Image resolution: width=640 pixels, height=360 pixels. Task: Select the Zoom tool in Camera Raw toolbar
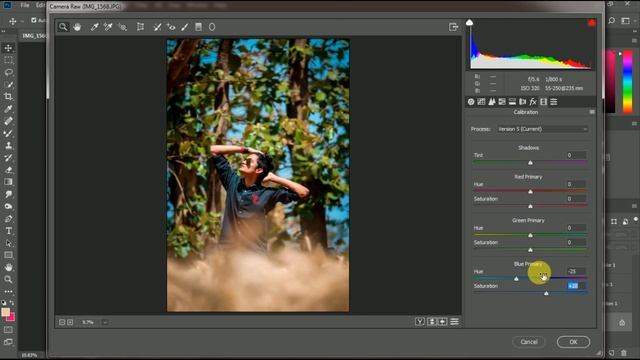(63, 27)
